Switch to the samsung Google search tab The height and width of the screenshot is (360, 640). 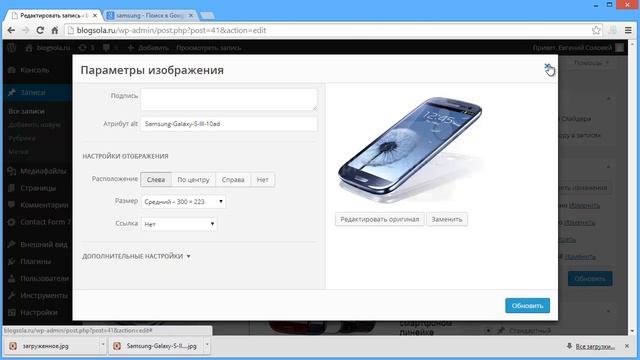(150, 16)
